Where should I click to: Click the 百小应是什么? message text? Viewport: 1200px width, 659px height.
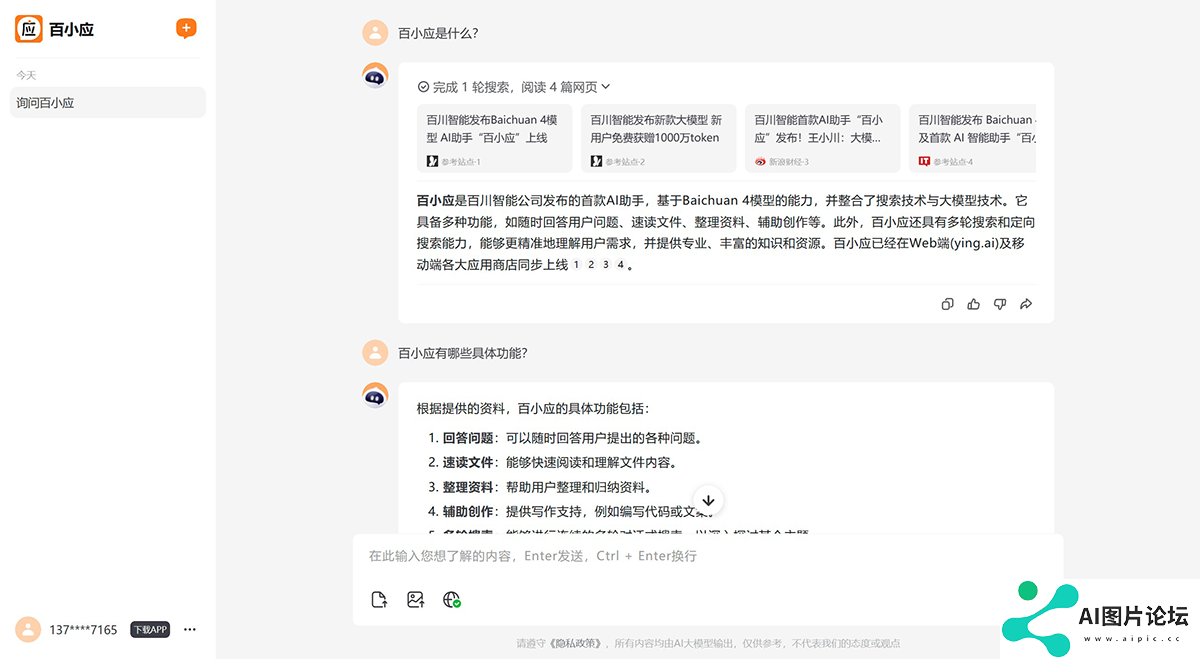438,33
